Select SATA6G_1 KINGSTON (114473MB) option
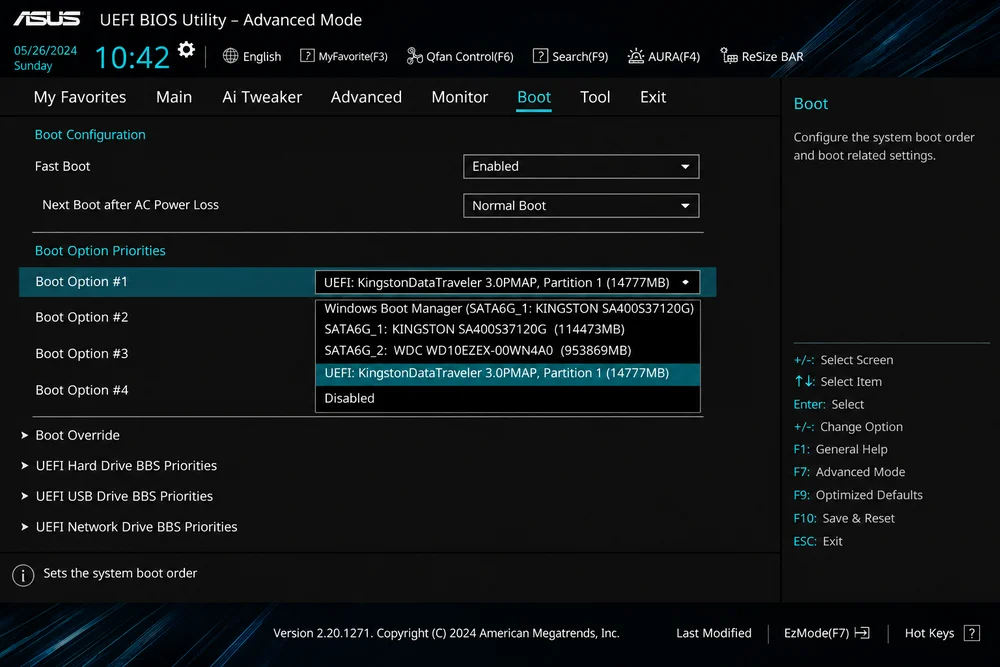The width and height of the screenshot is (1000, 667). (x=508, y=329)
